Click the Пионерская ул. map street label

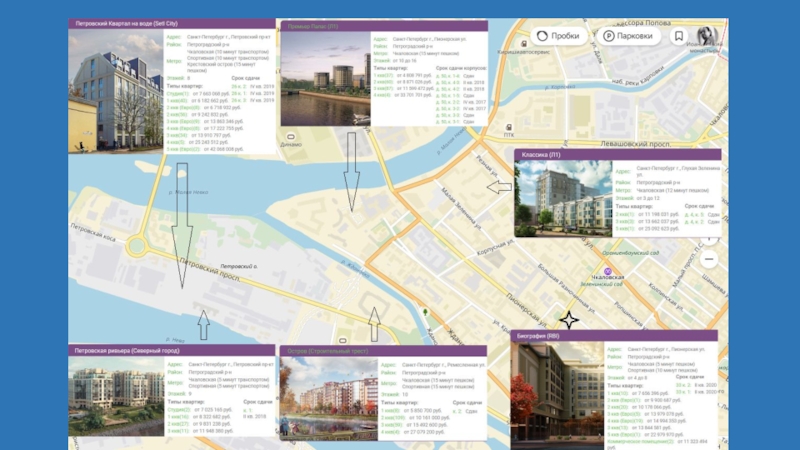pos(527,311)
